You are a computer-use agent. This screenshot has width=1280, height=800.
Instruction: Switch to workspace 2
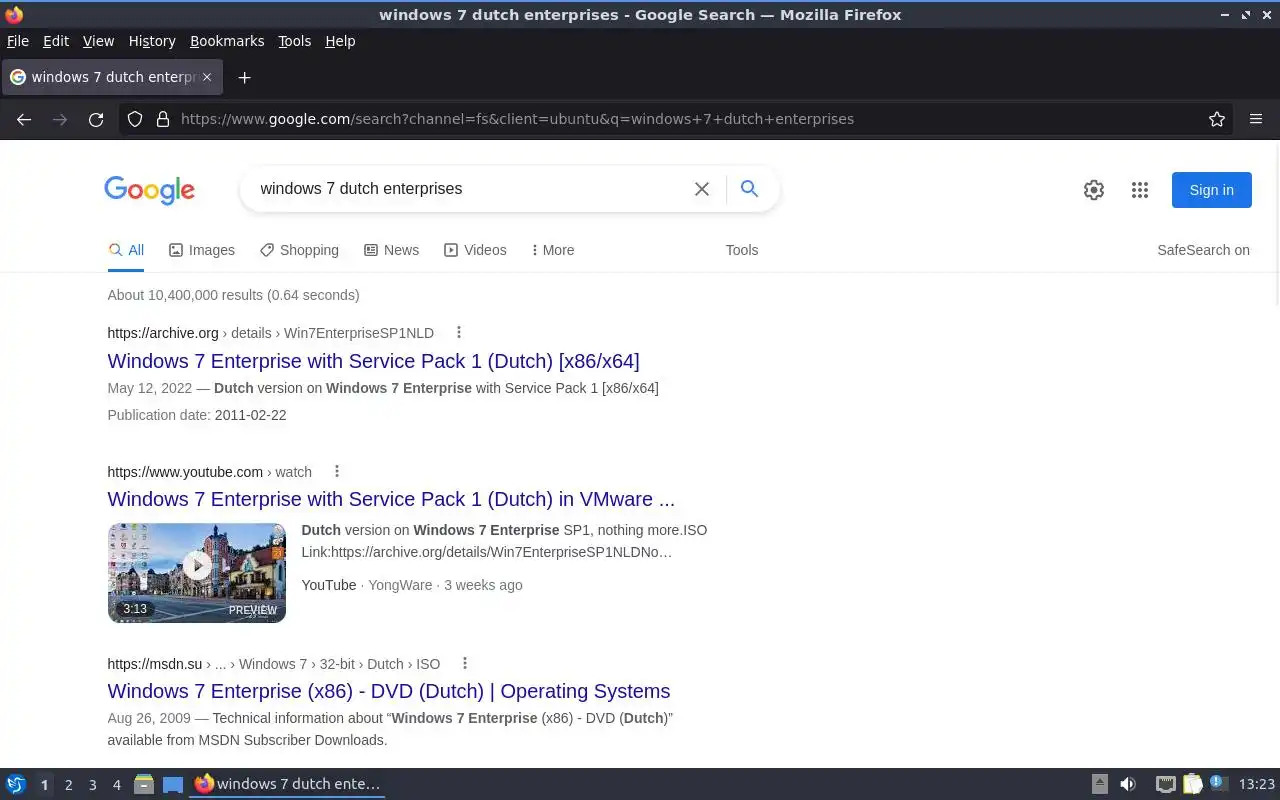(68, 785)
